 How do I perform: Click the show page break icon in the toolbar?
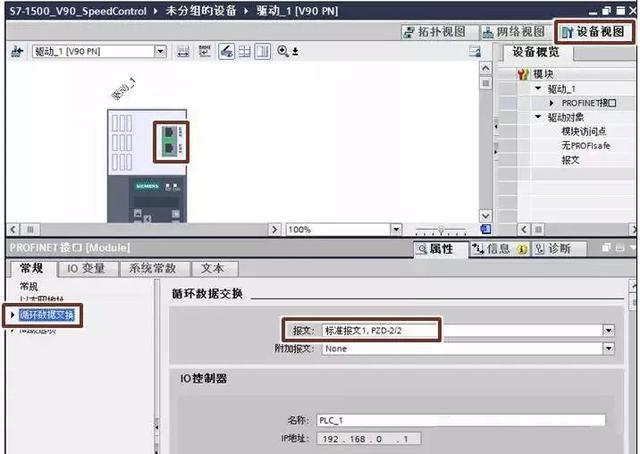[261, 51]
